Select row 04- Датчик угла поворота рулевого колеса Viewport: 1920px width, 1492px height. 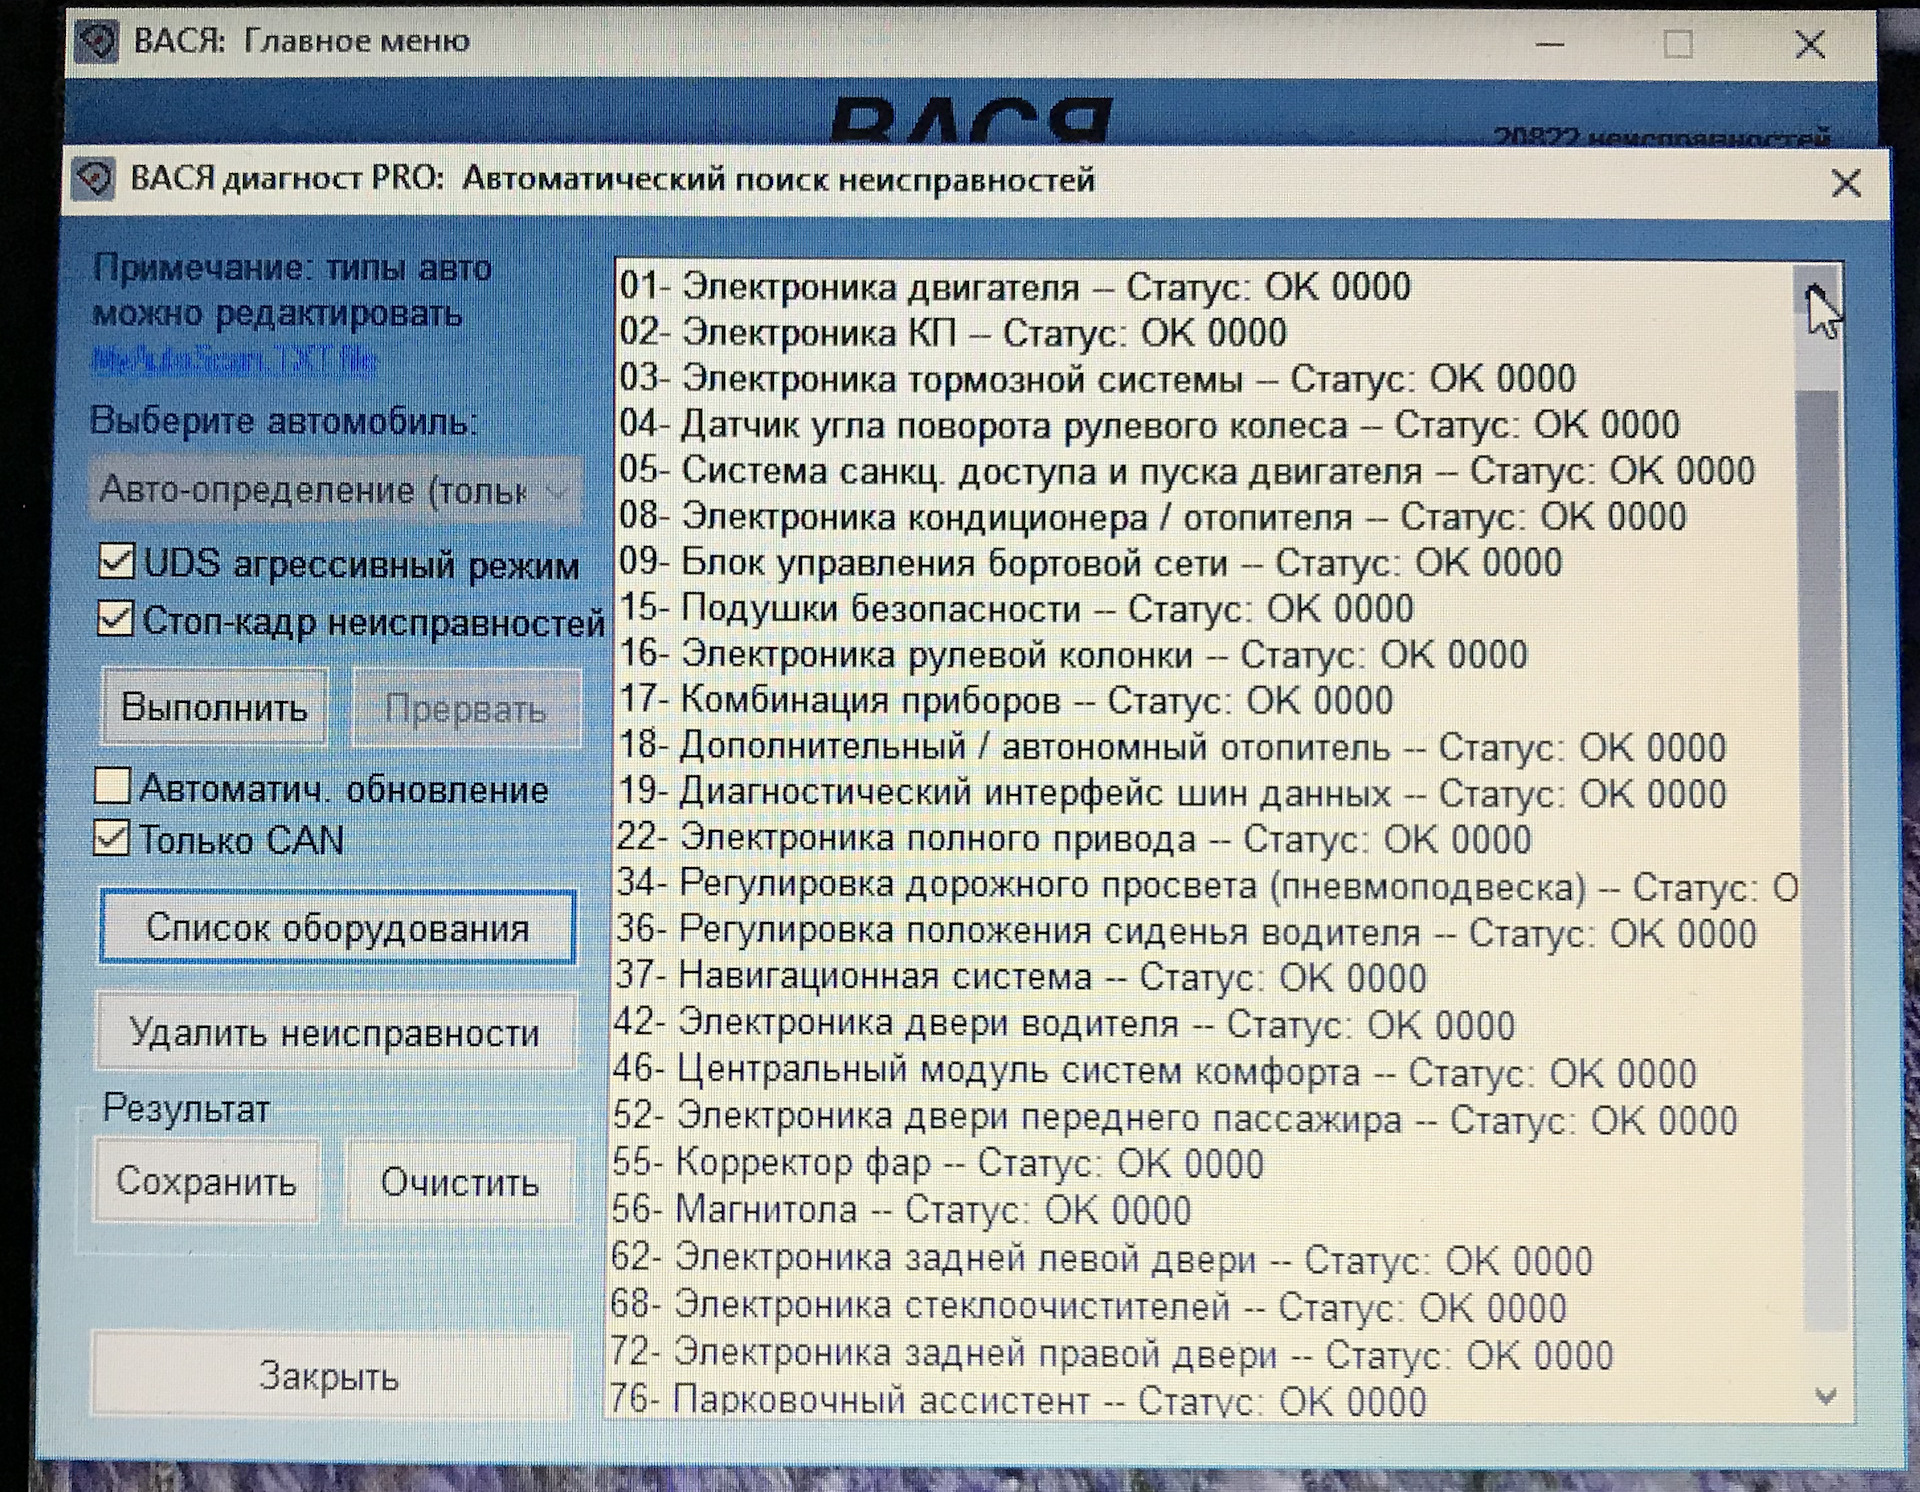[1149, 425]
